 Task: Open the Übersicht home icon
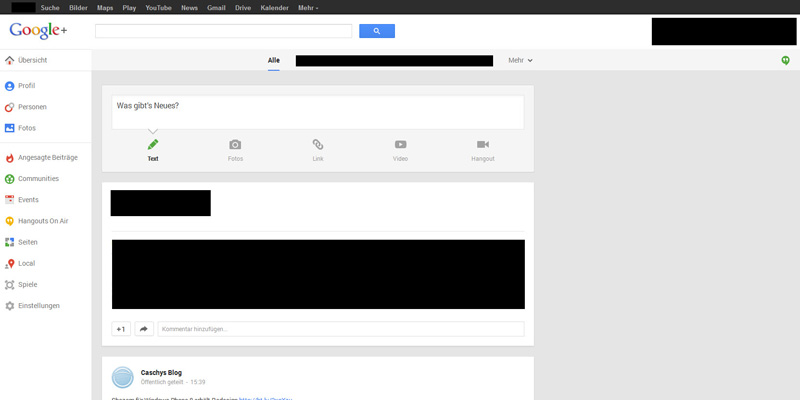9,60
